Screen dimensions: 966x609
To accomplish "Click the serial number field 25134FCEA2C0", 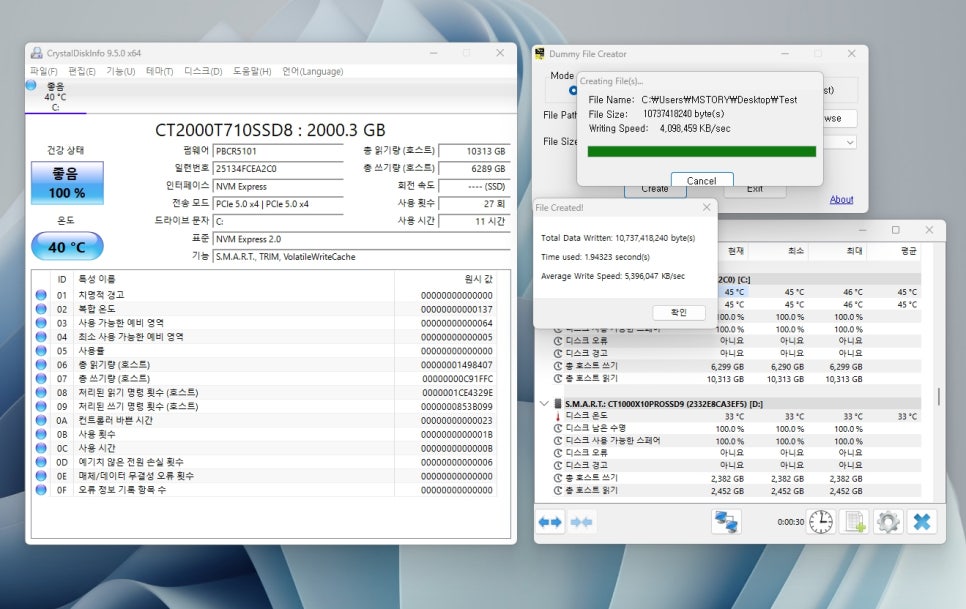I will (x=278, y=169).
